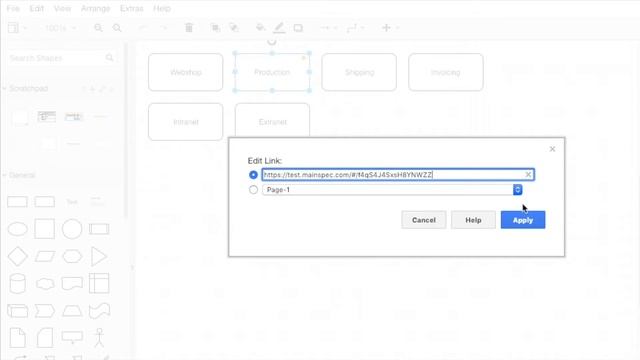Click the fill color bucket icon
This screenshot has width=640, height=360.
click(260, 28)
